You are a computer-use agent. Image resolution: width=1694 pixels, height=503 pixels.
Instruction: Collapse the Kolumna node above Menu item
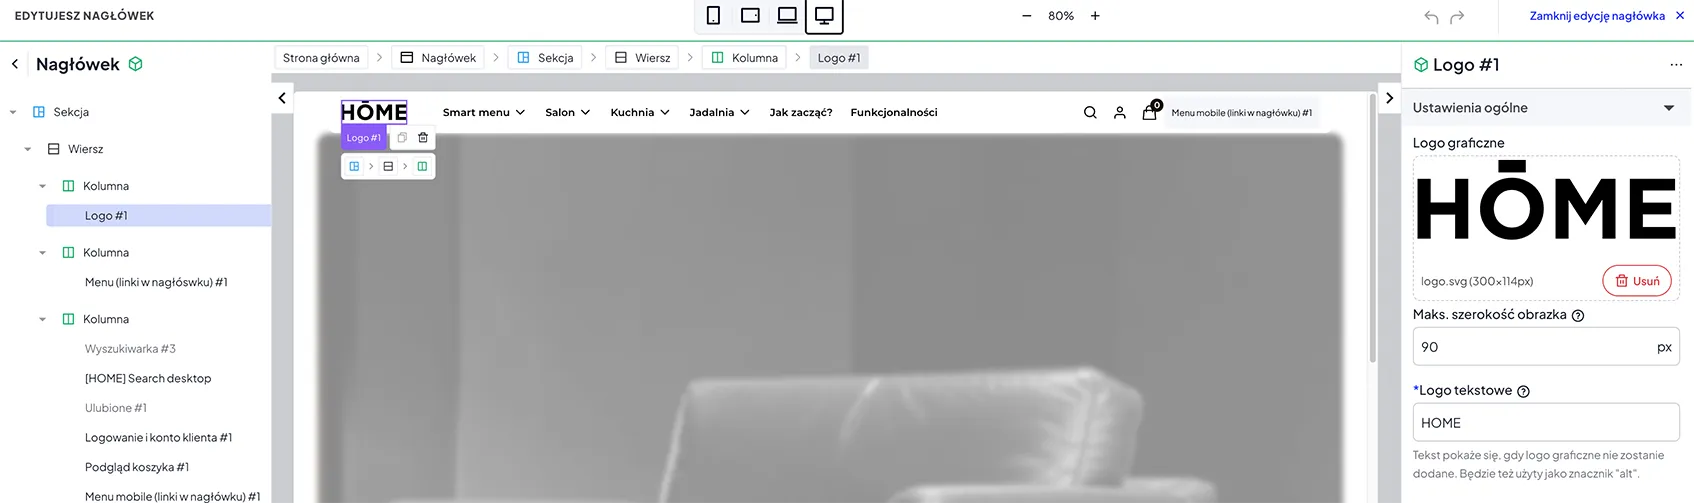click(x=43, y=253)
